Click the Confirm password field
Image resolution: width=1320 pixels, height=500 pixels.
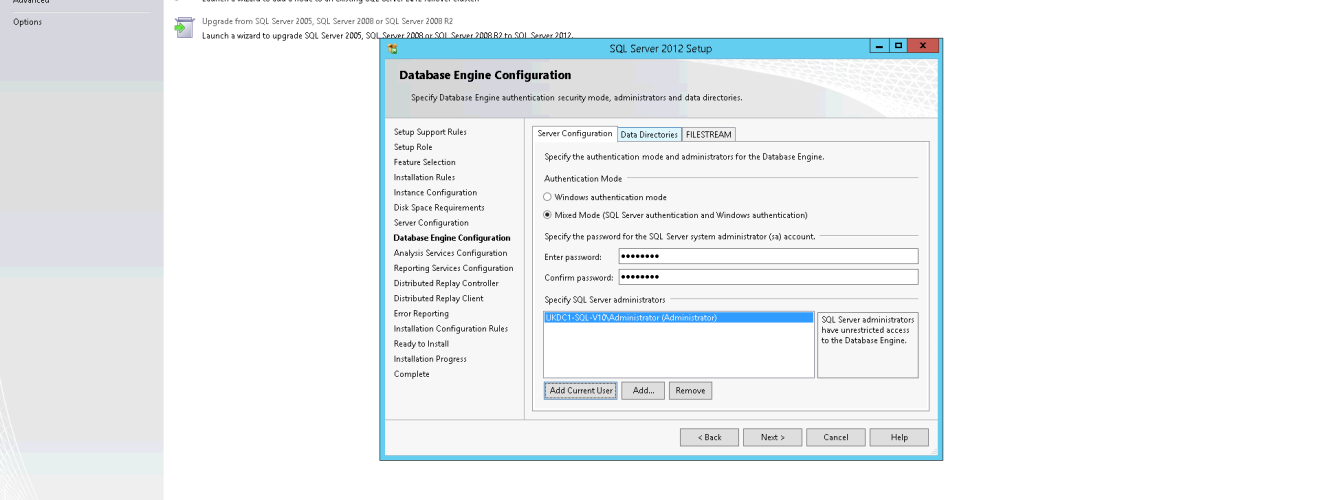click(x=768, y=278)
